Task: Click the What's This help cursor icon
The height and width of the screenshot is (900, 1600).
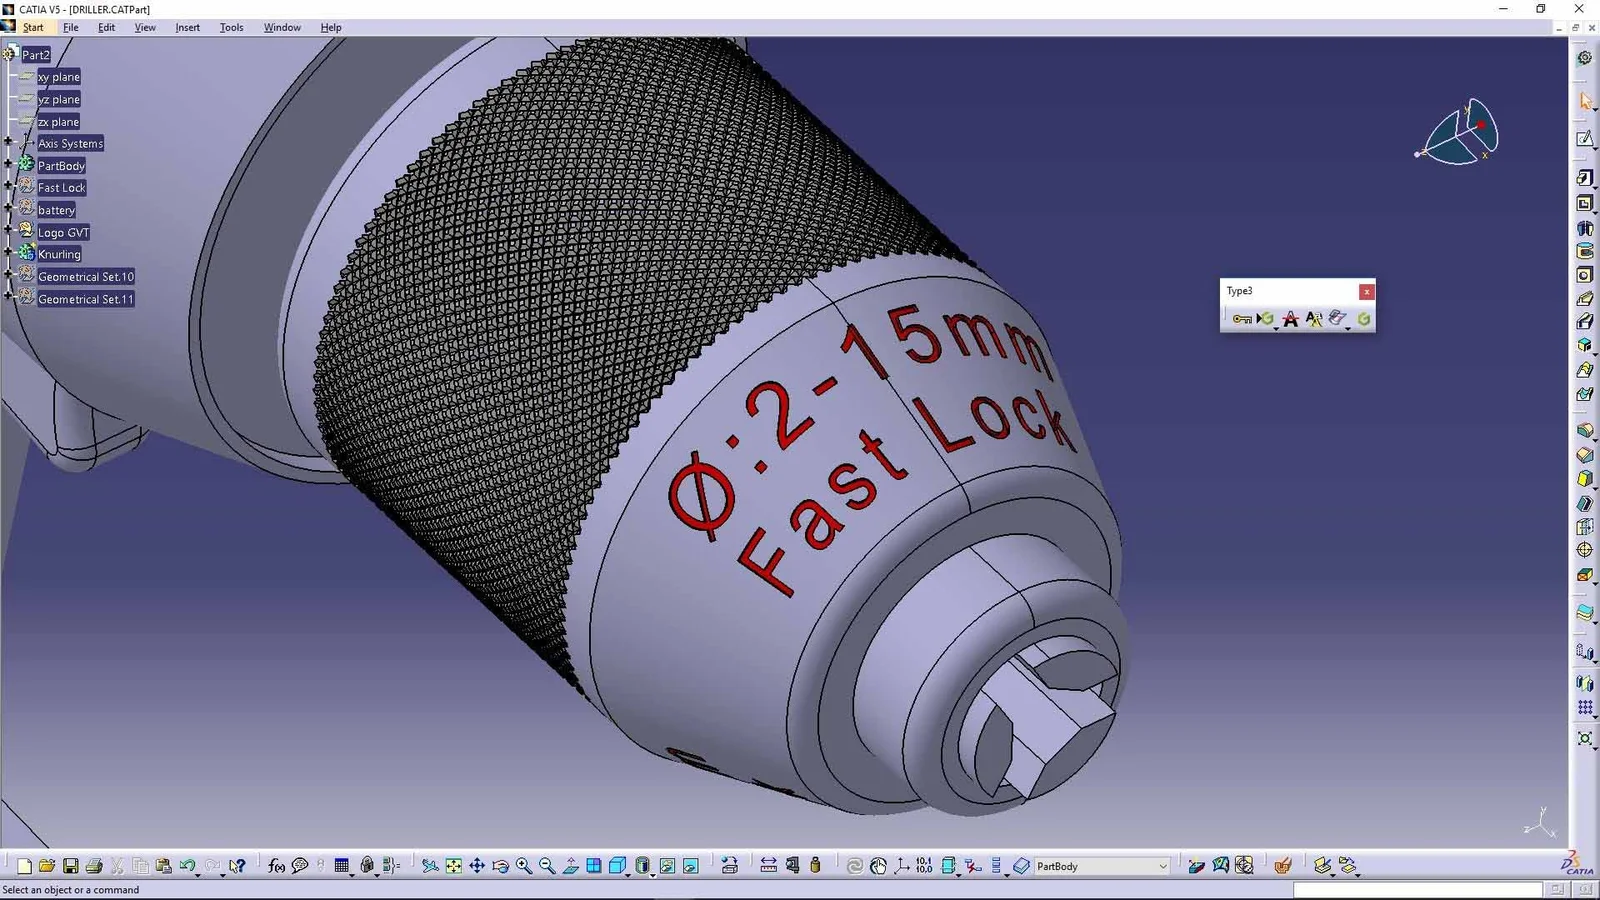Action: 237,866
